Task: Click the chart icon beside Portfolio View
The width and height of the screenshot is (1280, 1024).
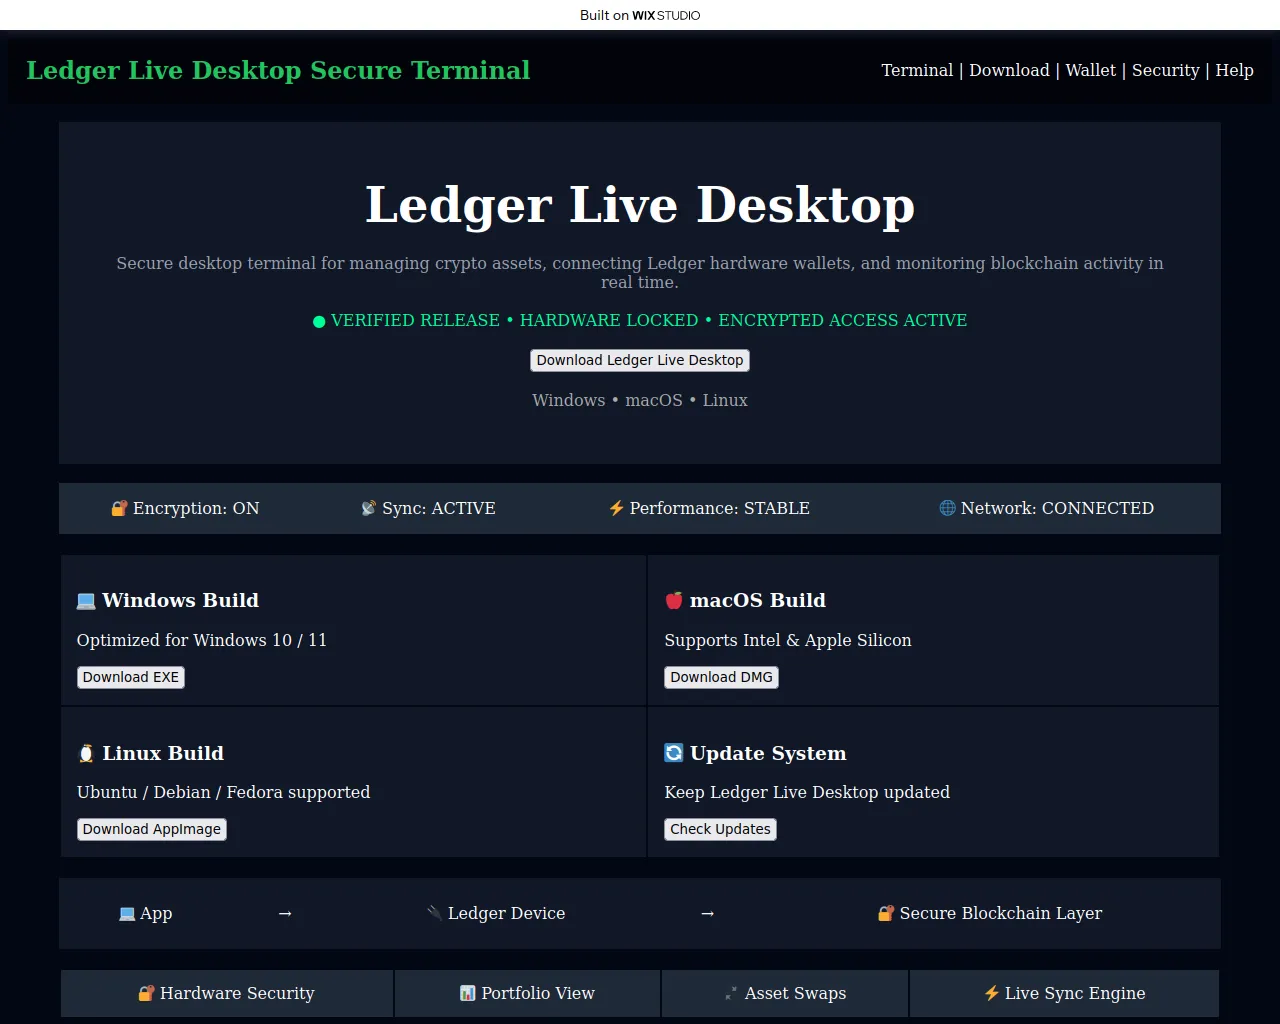Action: (x=467, y=993)
